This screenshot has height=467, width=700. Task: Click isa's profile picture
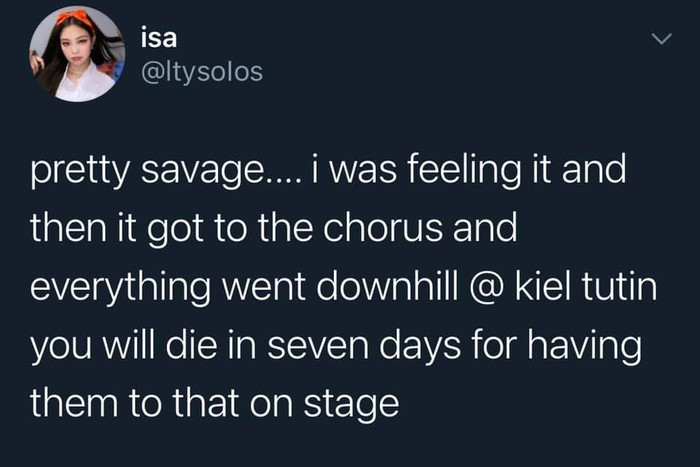point(76,54)
